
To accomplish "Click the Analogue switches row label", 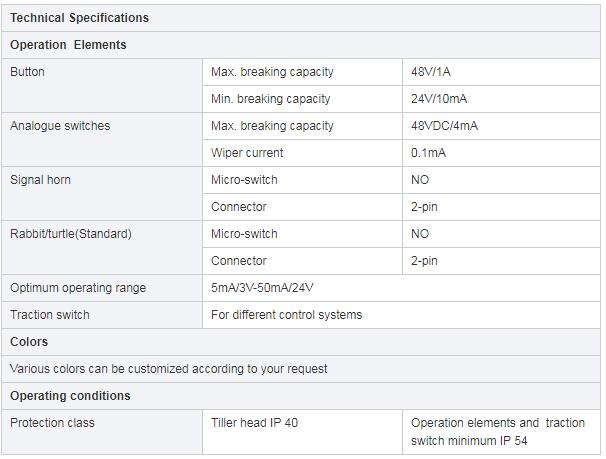I will (x=60, y=126).
